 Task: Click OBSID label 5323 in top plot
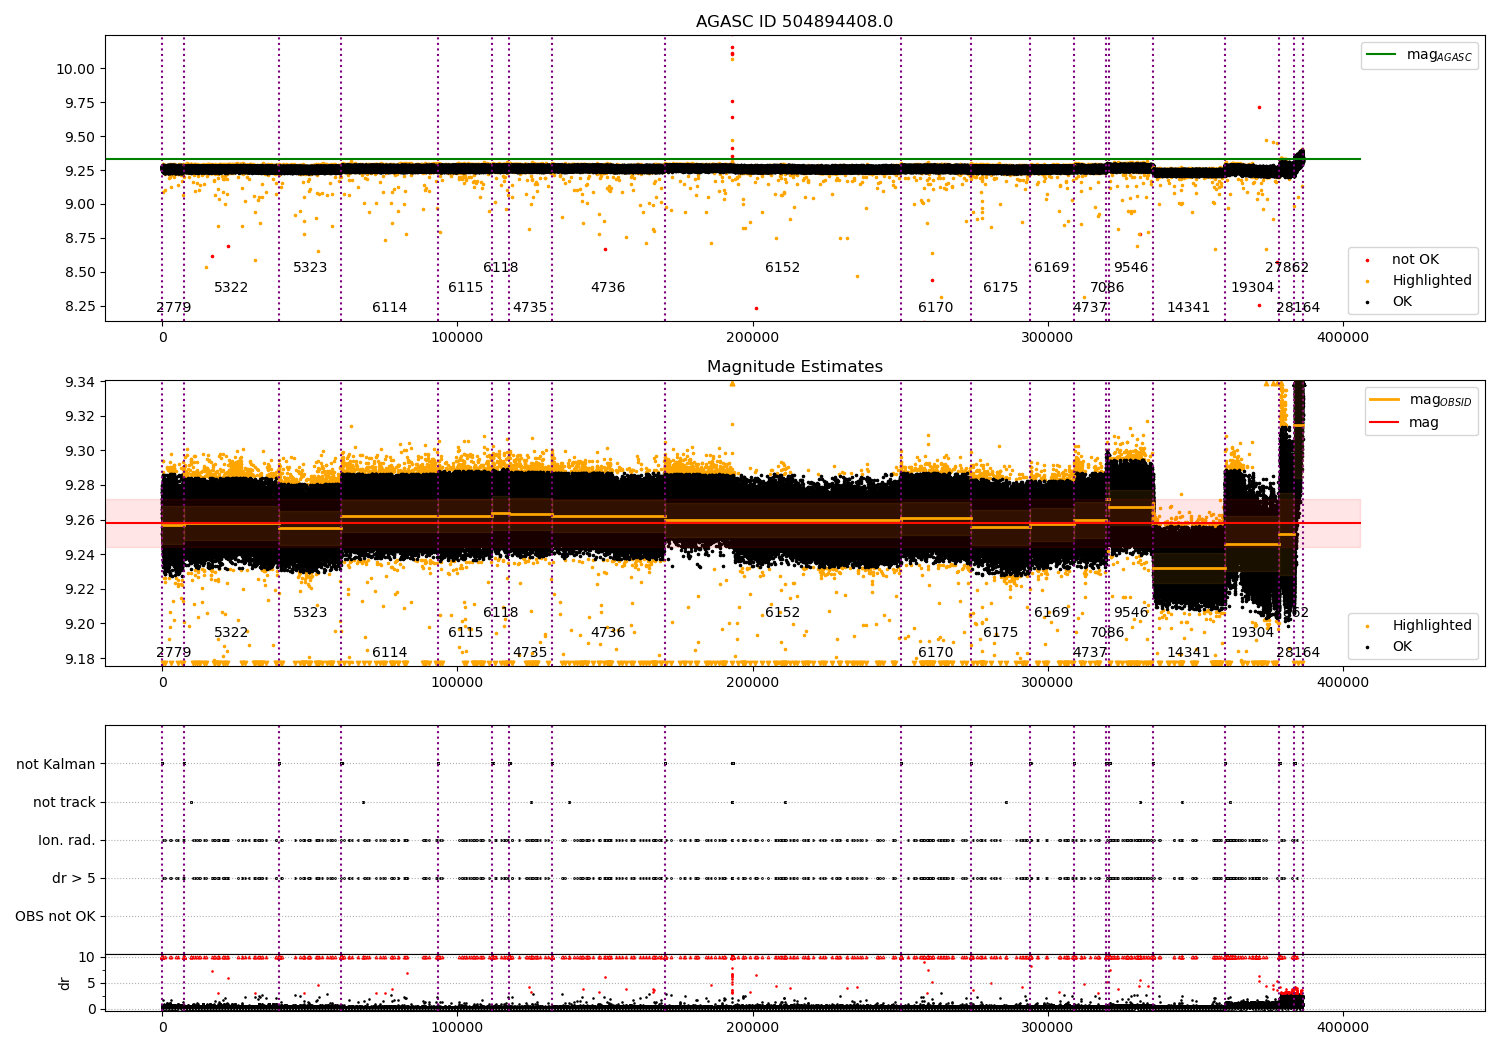click(310, 268)
